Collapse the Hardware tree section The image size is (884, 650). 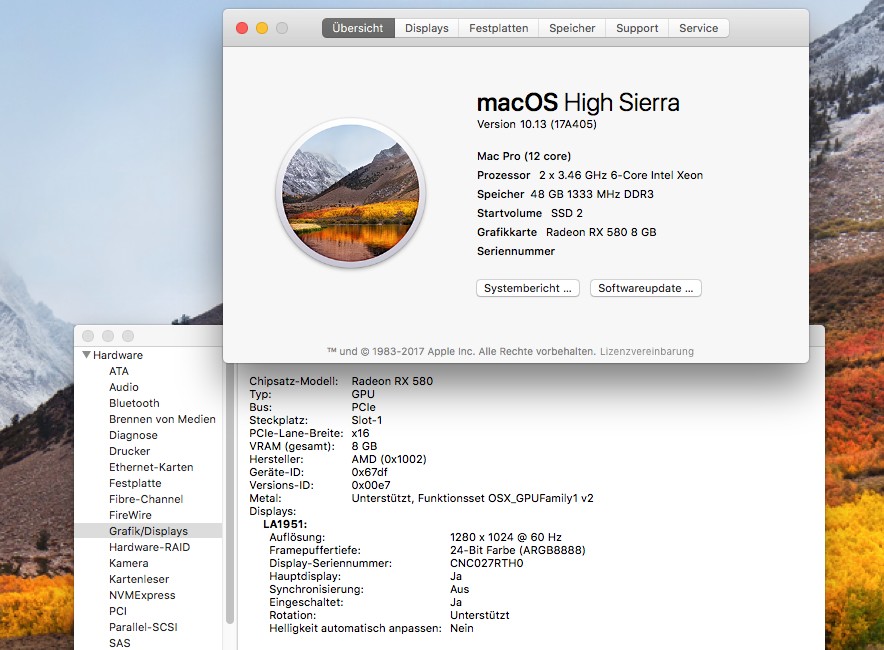point(86,355)
